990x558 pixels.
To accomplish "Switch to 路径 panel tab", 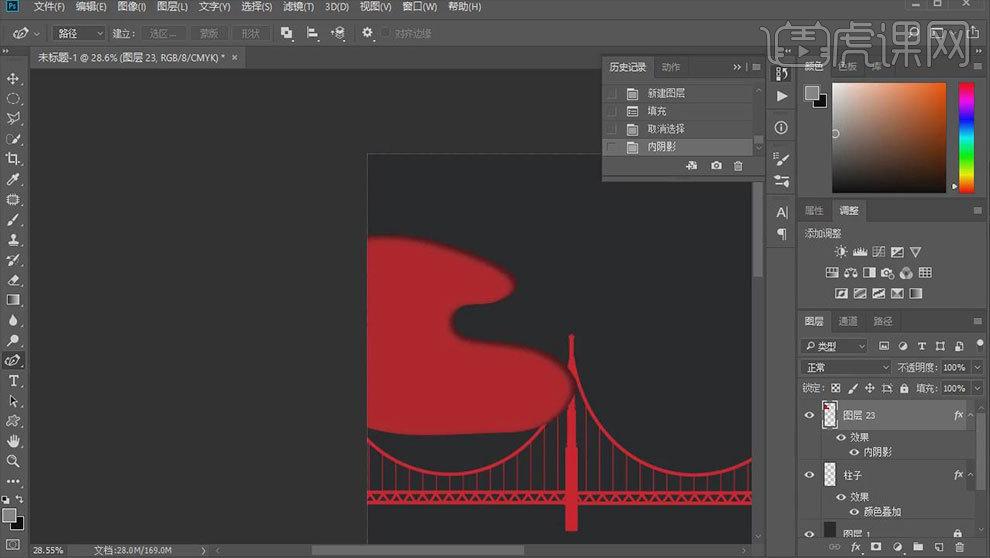I will coord(883,321).
